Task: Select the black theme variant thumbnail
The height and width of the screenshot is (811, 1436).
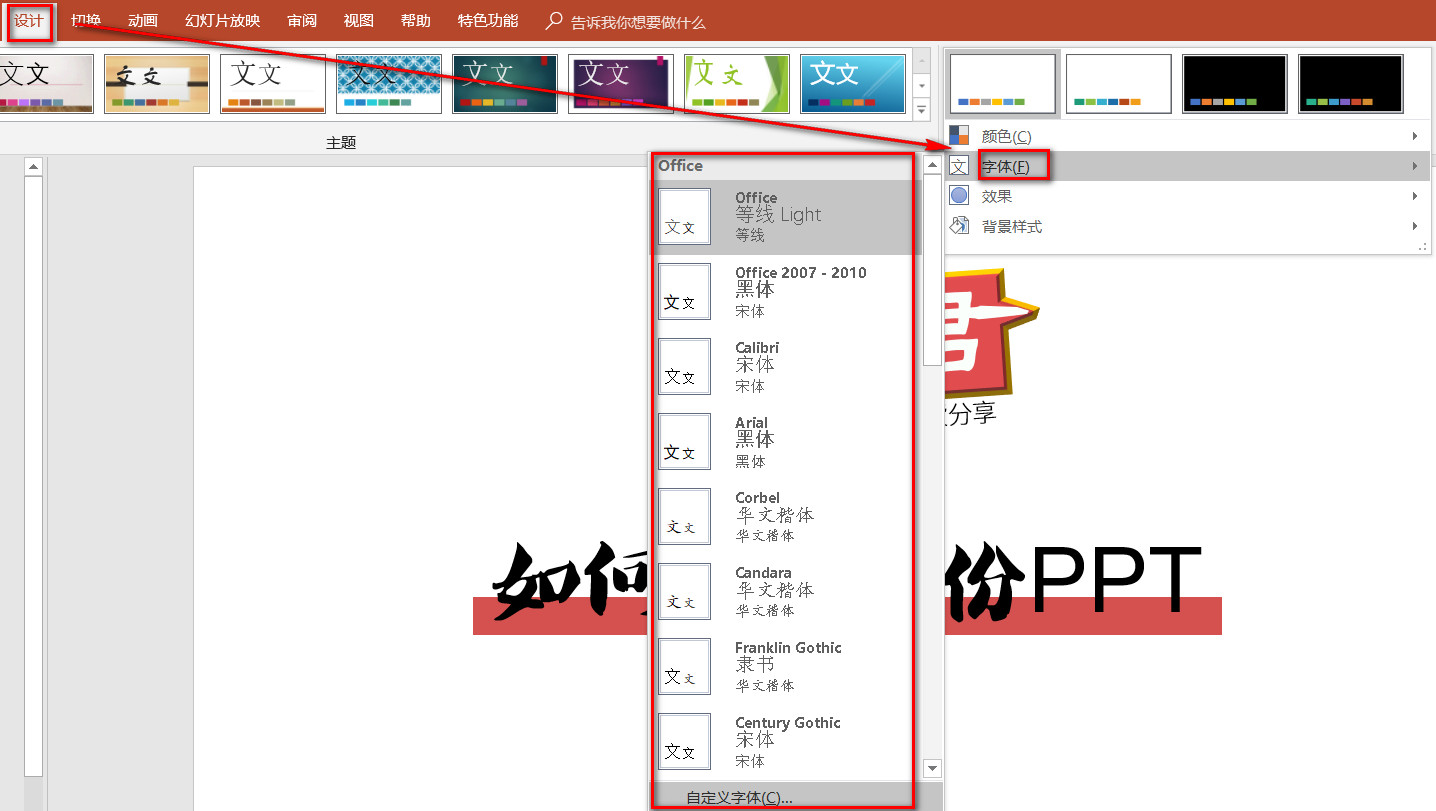Action: pos(1234,83)
